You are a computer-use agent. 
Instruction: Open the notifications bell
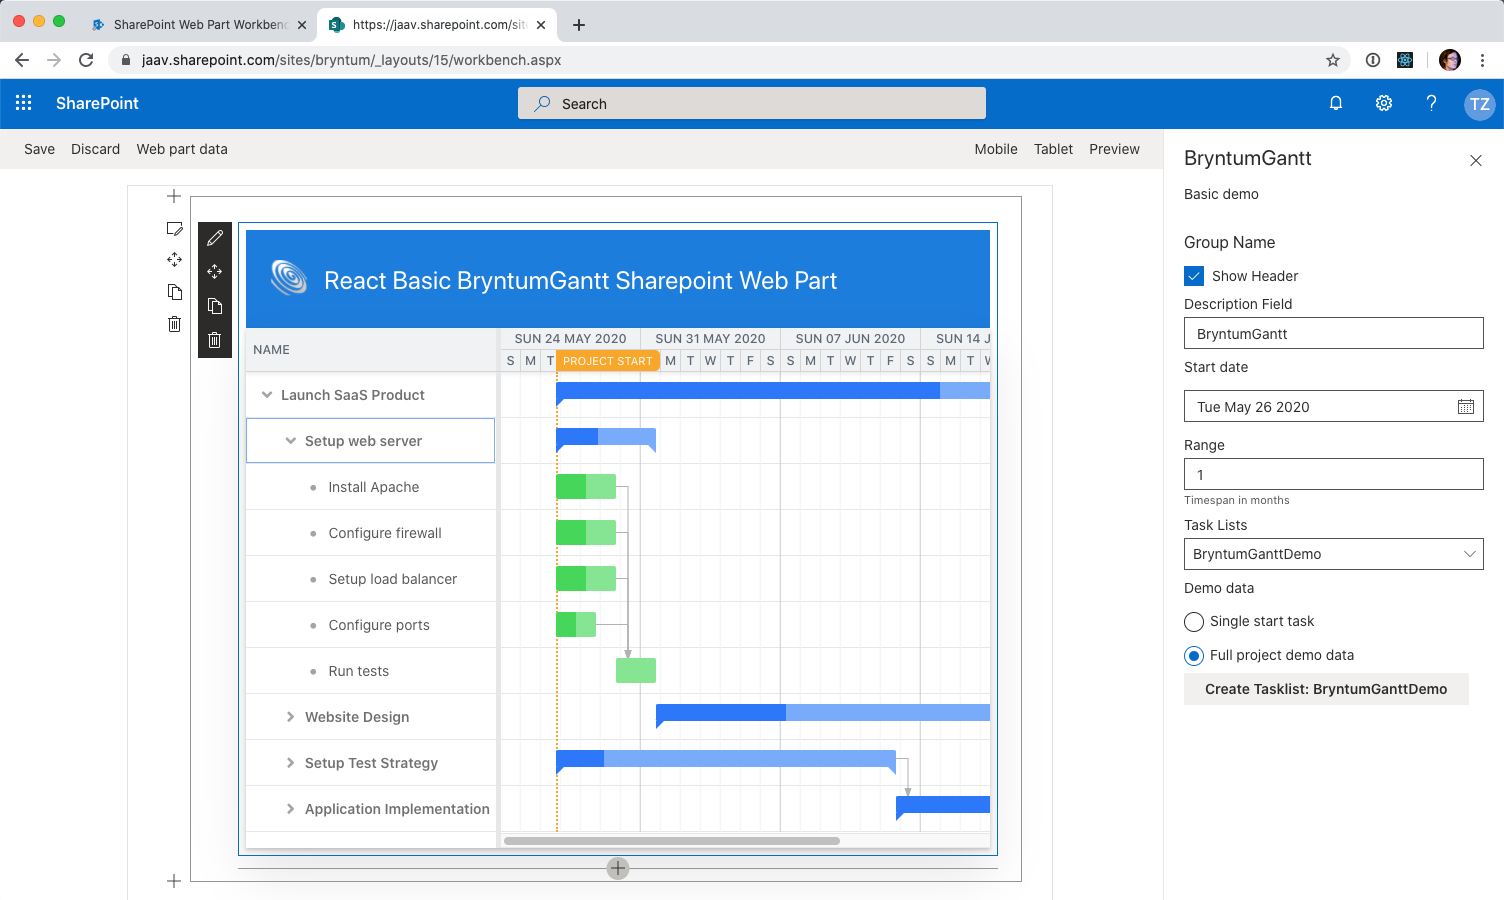click(x=1336, y=103)
